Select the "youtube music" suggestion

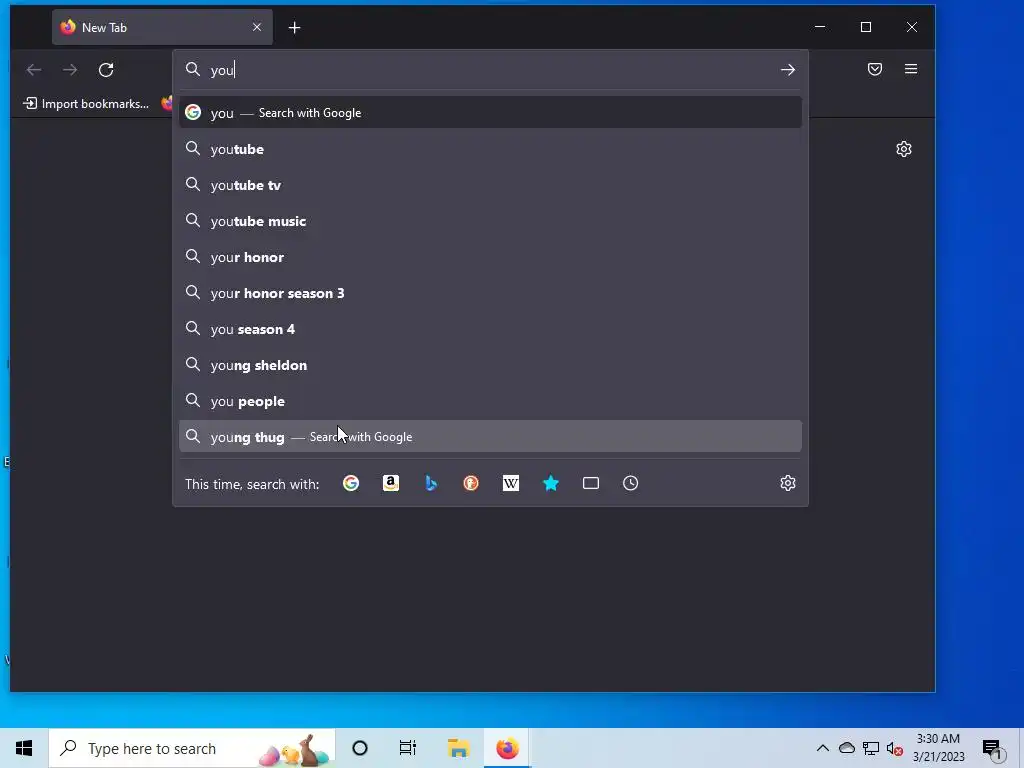(490, 221)
